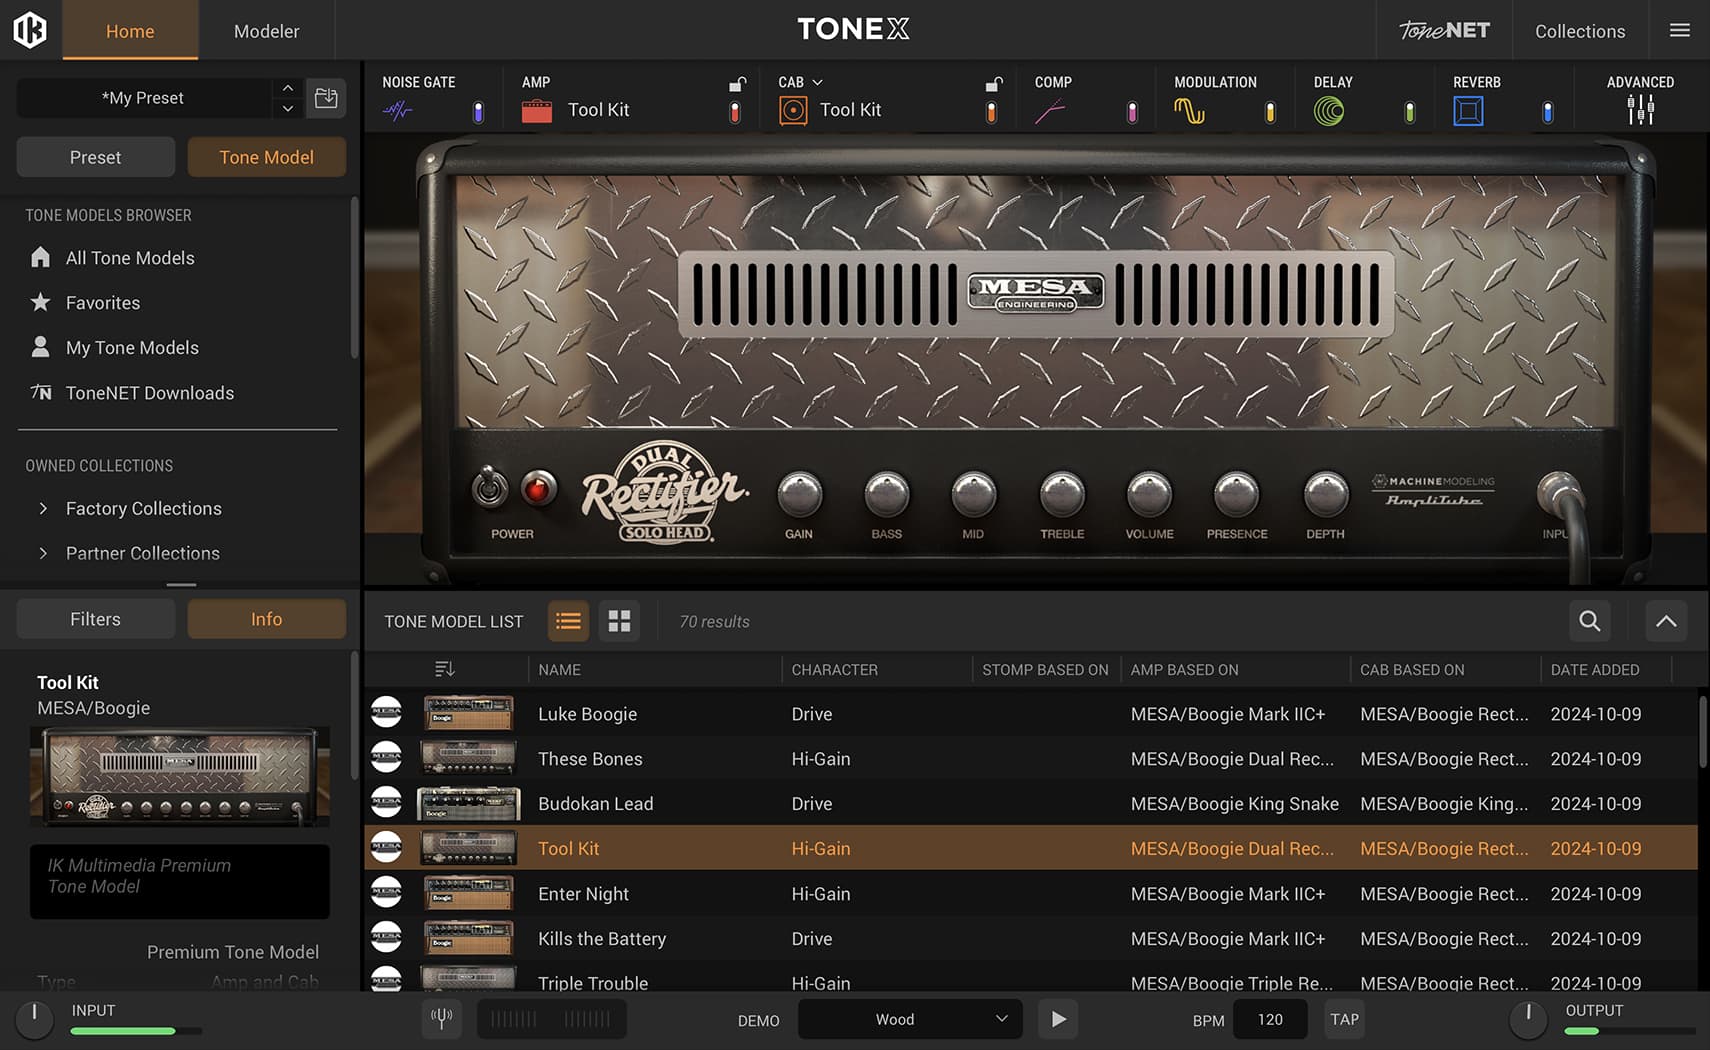Toggle the Noise Gate on/off switch
Viewport: 1710px width, 1050px height.
pos(478,112)
